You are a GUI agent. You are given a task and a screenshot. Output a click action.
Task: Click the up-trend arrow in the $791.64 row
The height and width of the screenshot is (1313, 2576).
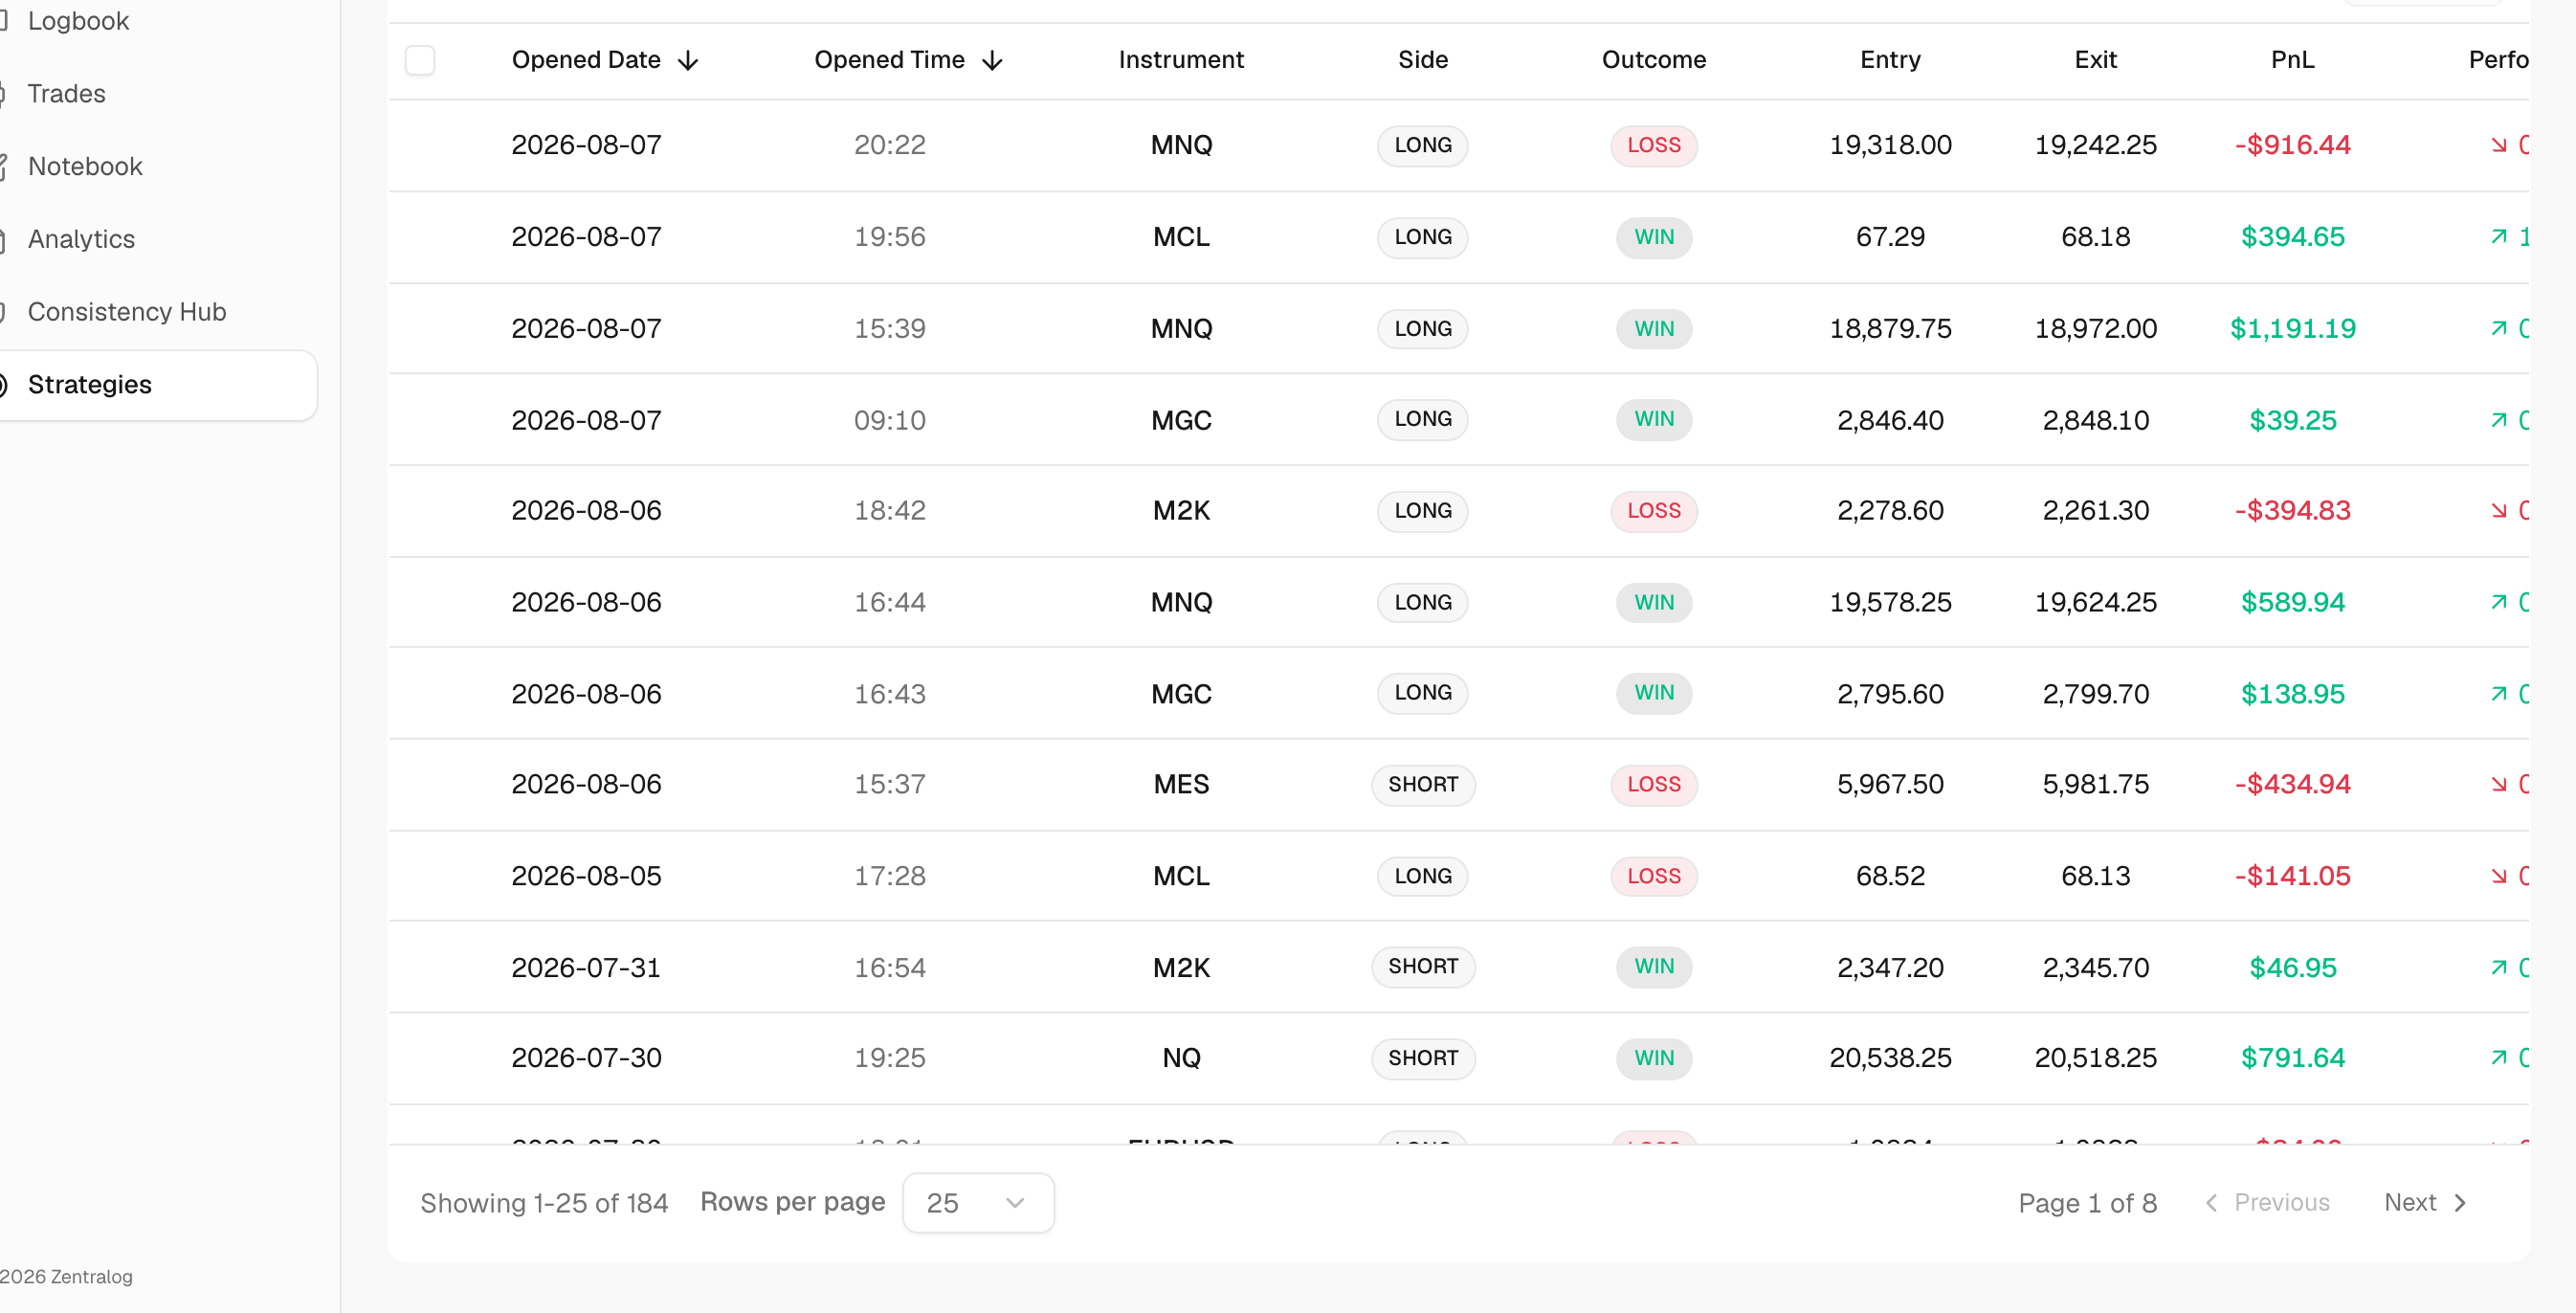[2499, 1058]
